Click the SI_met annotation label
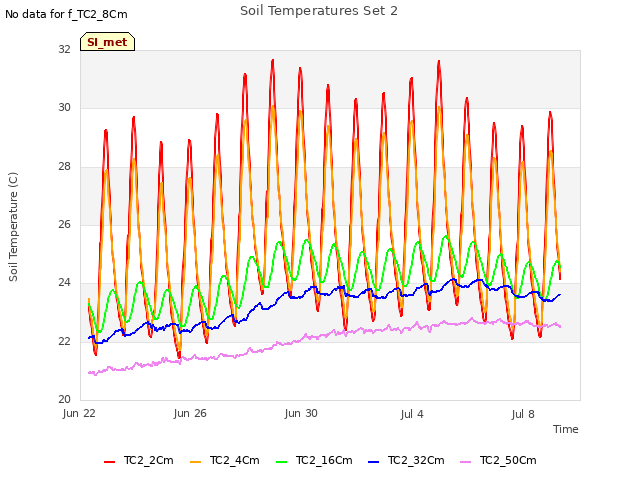Screen dimensions: 640x480 click(x=107, y=42)
